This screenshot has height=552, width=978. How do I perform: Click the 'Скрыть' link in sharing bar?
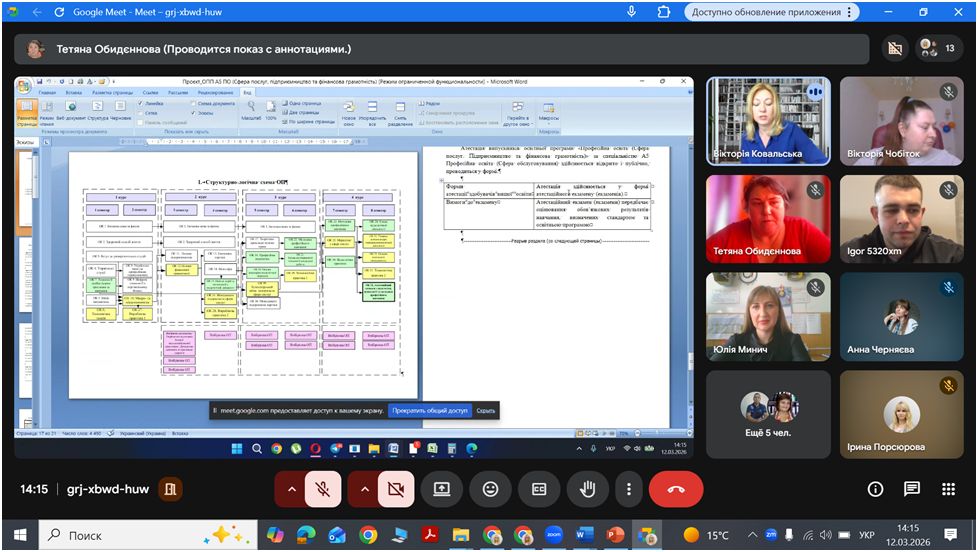pyautogui.click(x=485, y=410)
